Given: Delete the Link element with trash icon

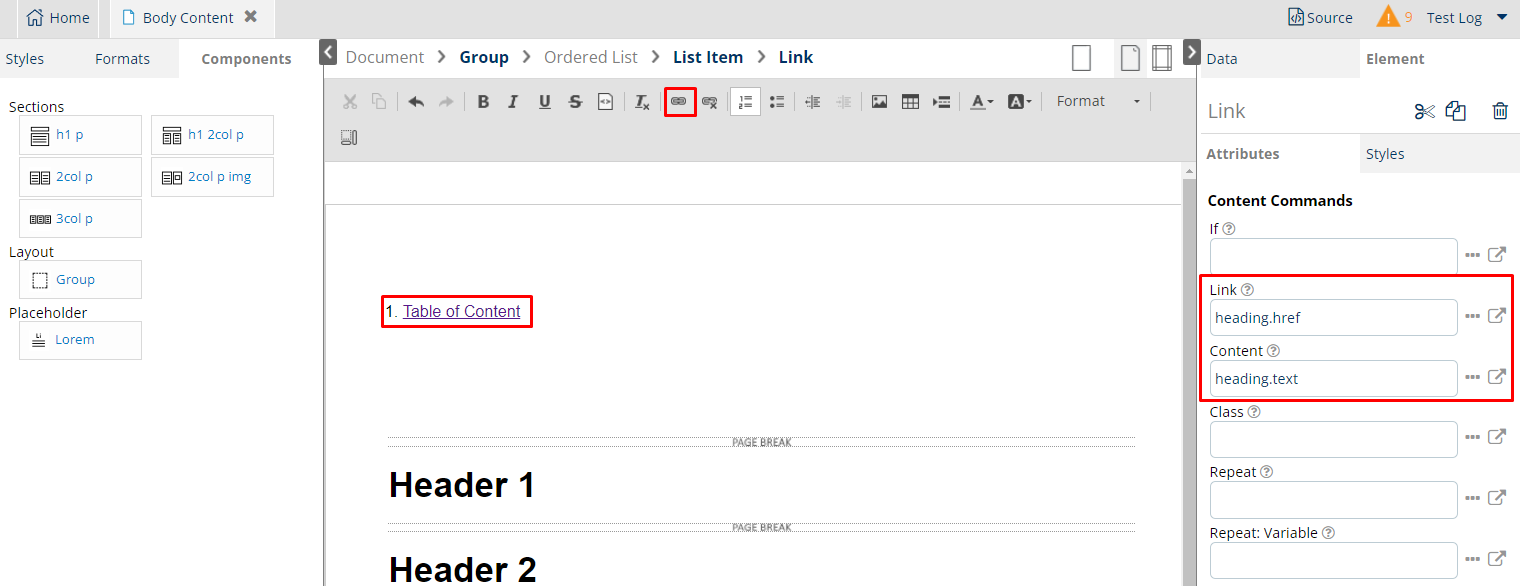Looking at the screenshot, I should tap(1500, 111).
